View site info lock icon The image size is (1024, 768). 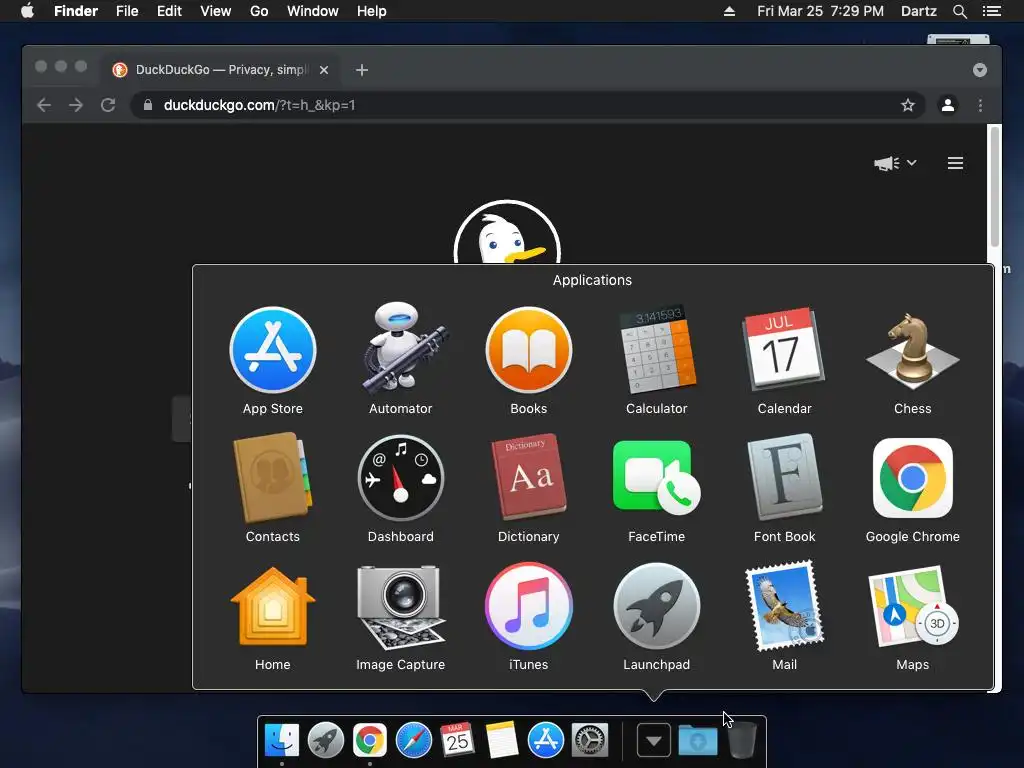148,105
